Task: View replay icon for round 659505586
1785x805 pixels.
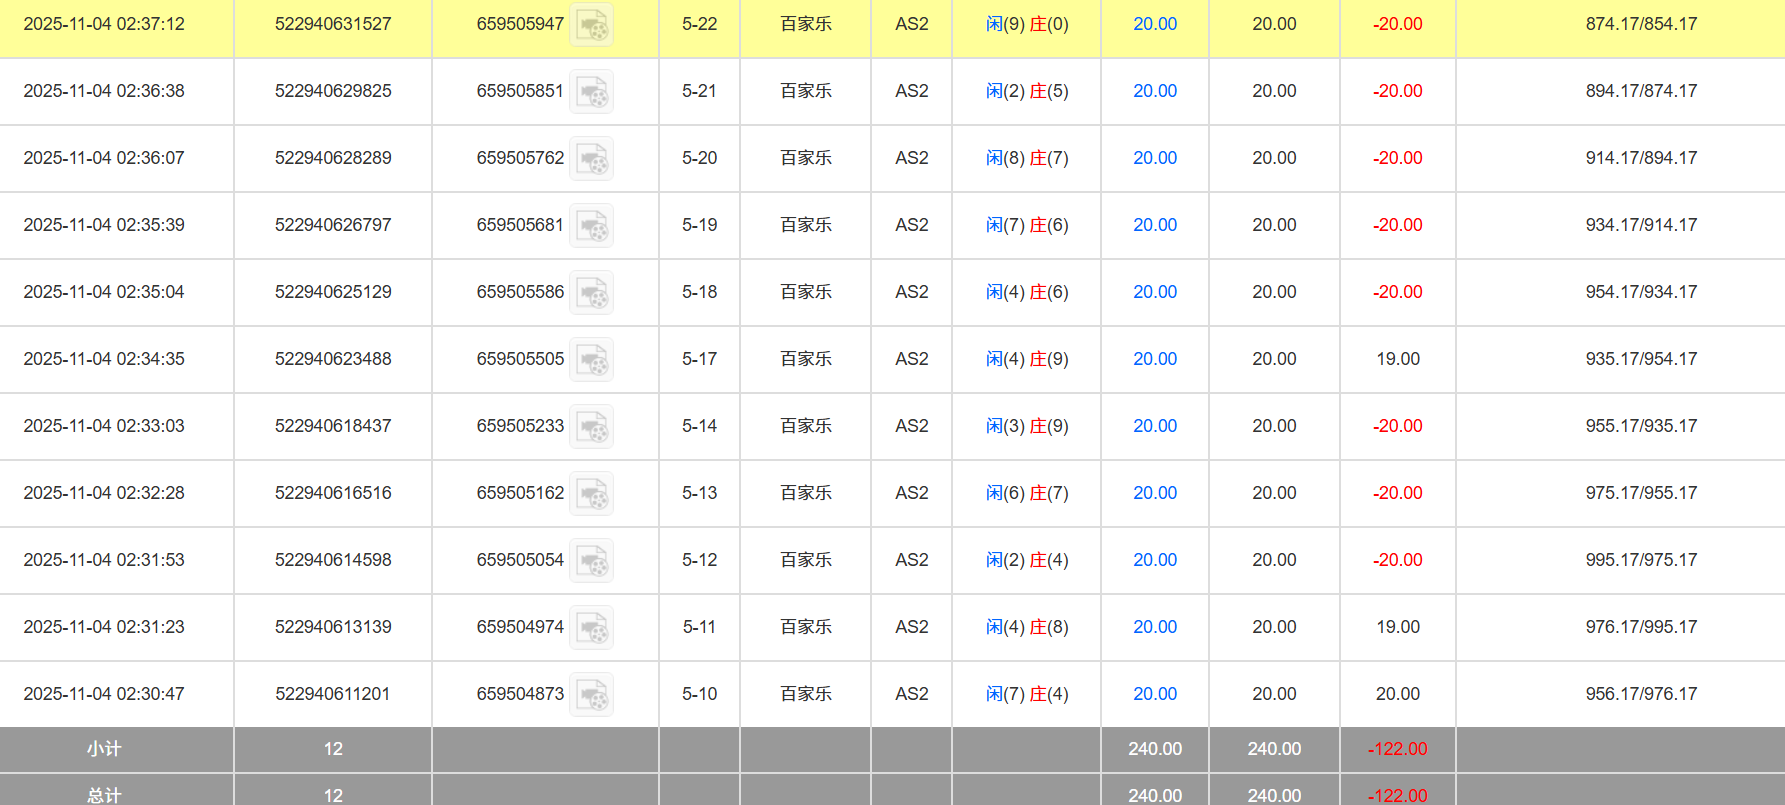Action: pyautogui.click(x=592, y=293)
